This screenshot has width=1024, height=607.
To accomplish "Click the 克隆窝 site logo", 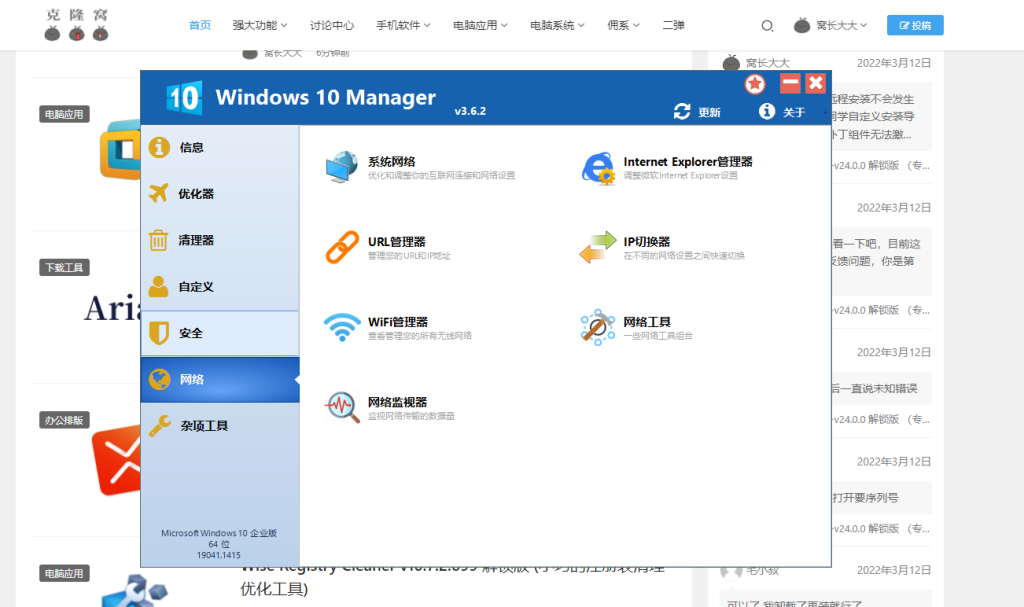I will pos(77,25).
